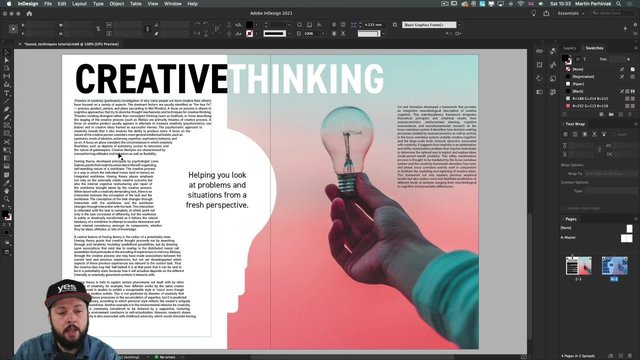Image resolution: width=640 pixels, height=360 pixels.
Task: Select Jump Object text wrap icon
Action: [594, 134]
